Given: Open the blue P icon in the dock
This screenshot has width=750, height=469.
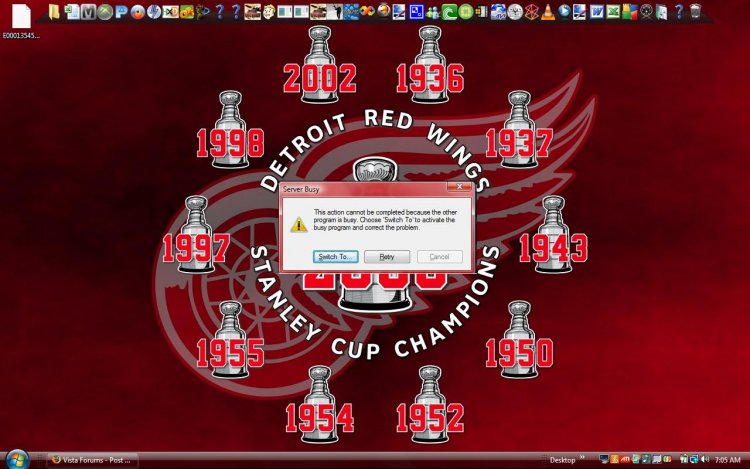Looking at the screenshot, I should (121, 12).
